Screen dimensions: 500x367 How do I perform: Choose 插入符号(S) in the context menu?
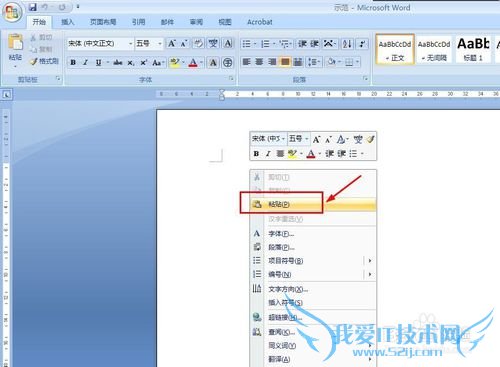(x=313, y=303)
